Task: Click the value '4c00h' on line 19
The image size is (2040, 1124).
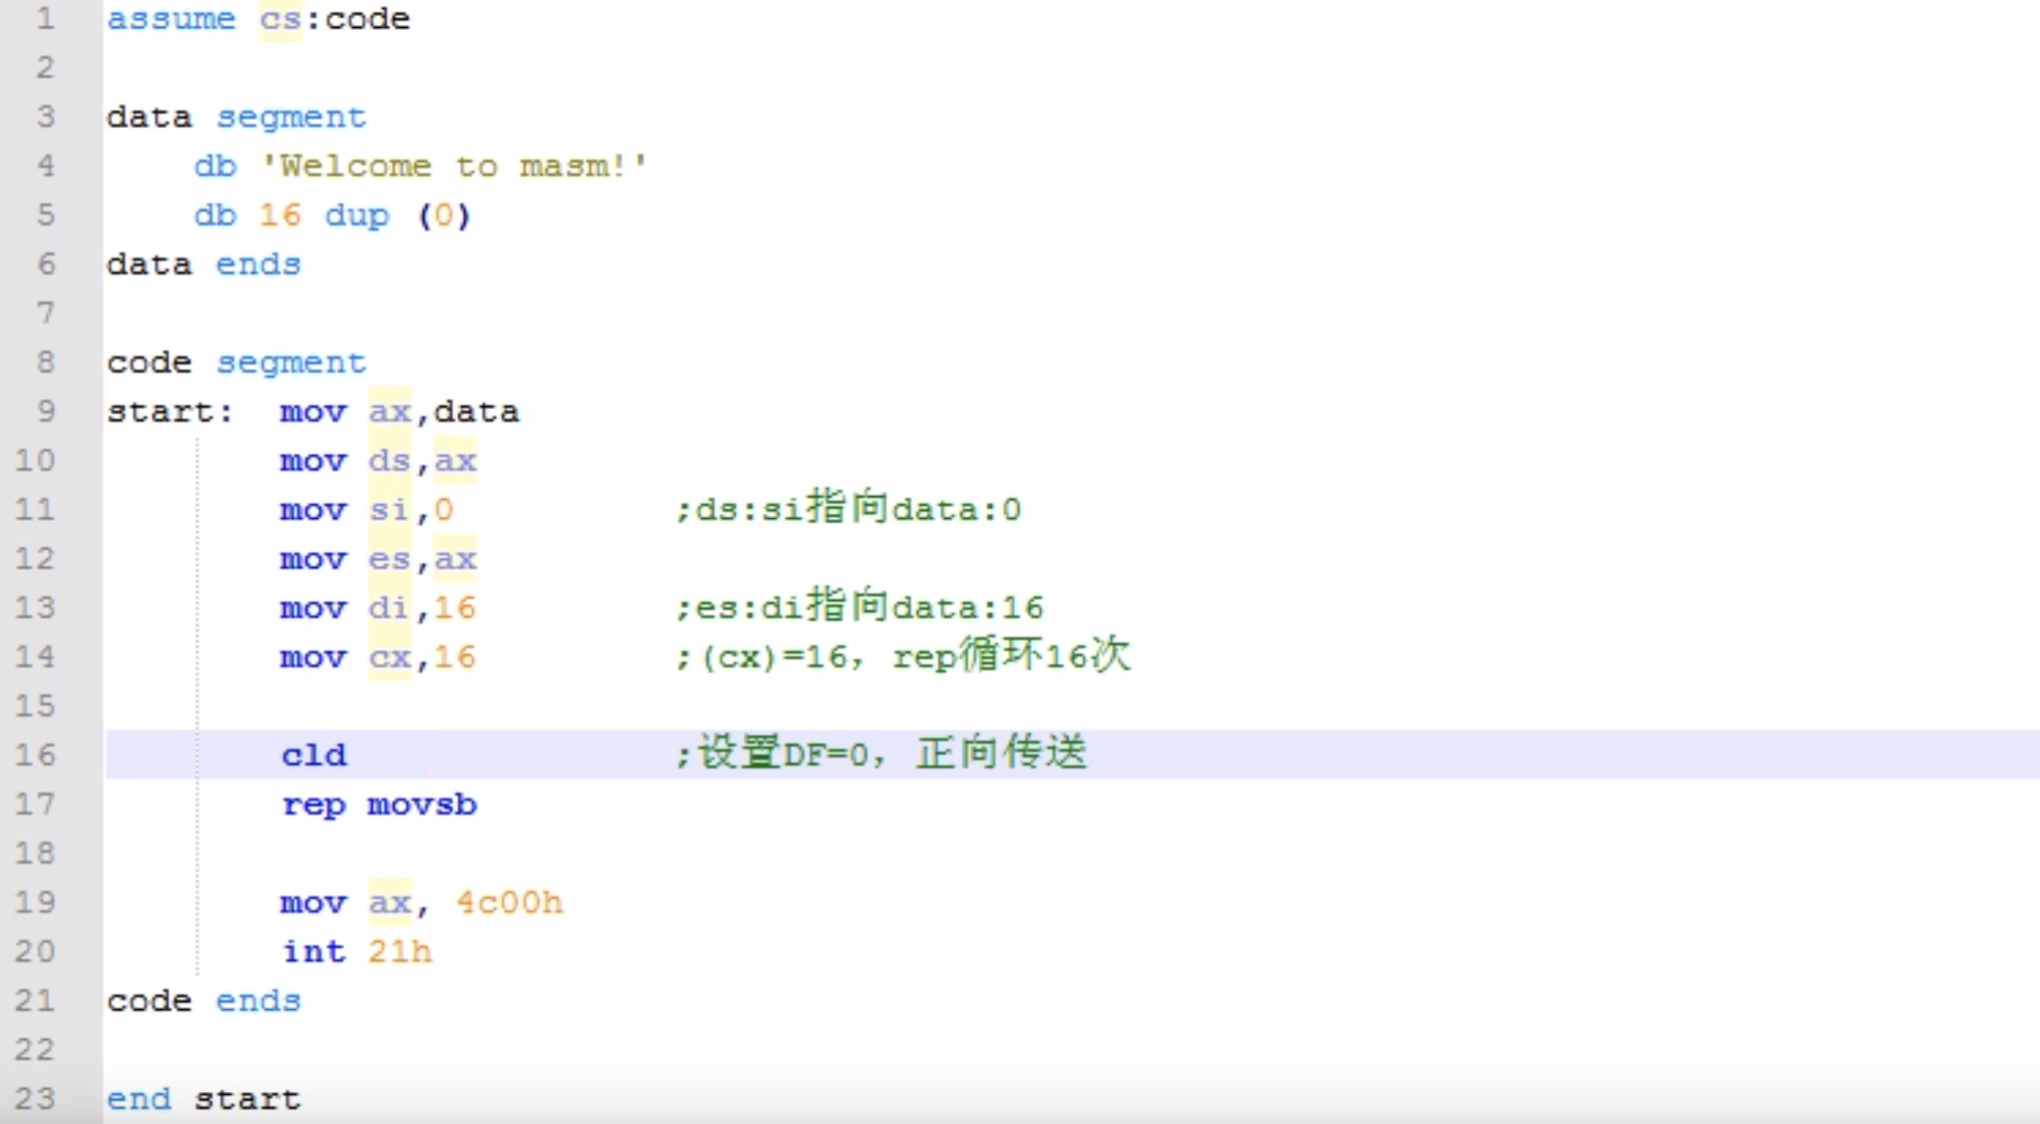Action: (509, 903)
